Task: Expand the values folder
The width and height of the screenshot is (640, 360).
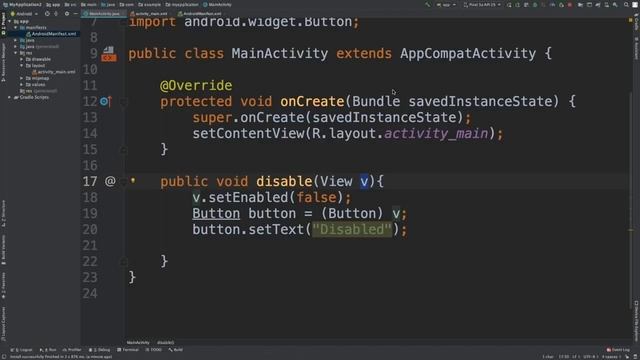Action: click(x=22, y=84)
